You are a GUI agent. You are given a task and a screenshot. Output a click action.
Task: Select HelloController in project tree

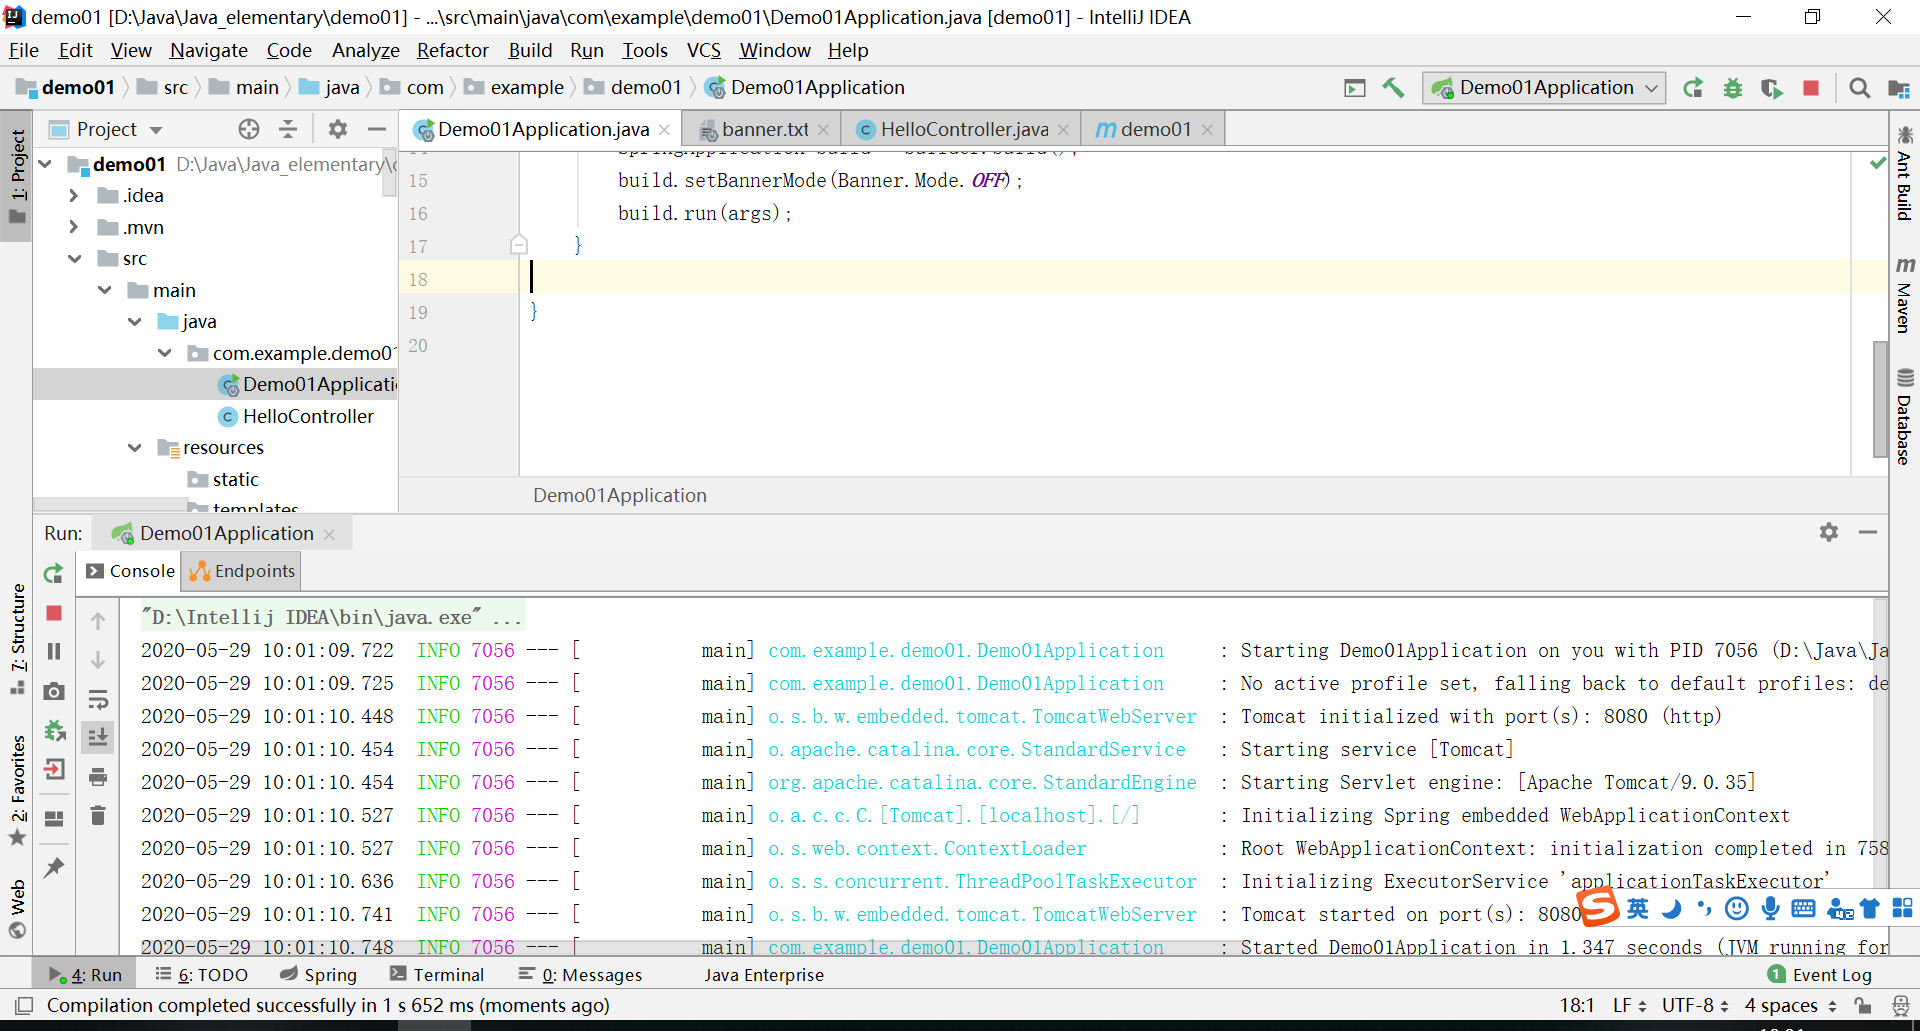tap(308, 416)
